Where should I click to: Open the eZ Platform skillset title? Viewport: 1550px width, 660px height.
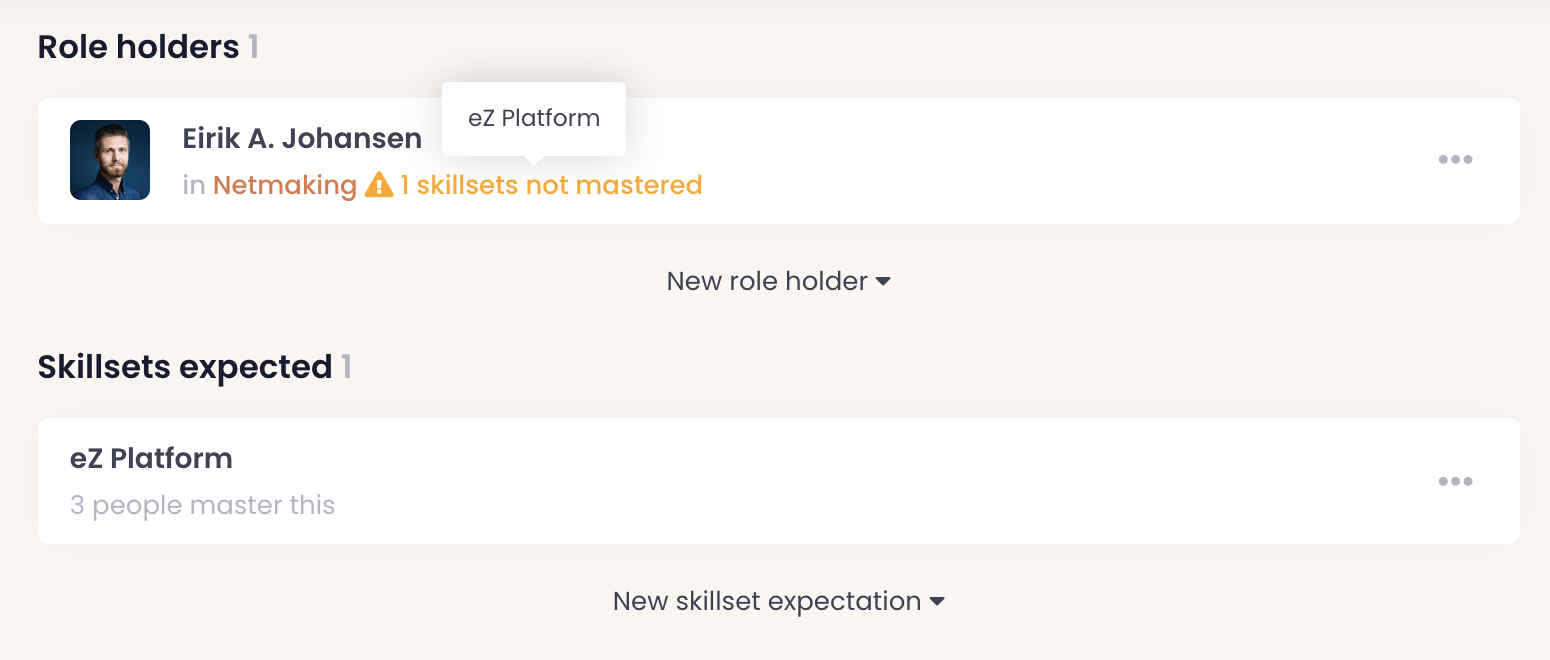tap(151, 459)
